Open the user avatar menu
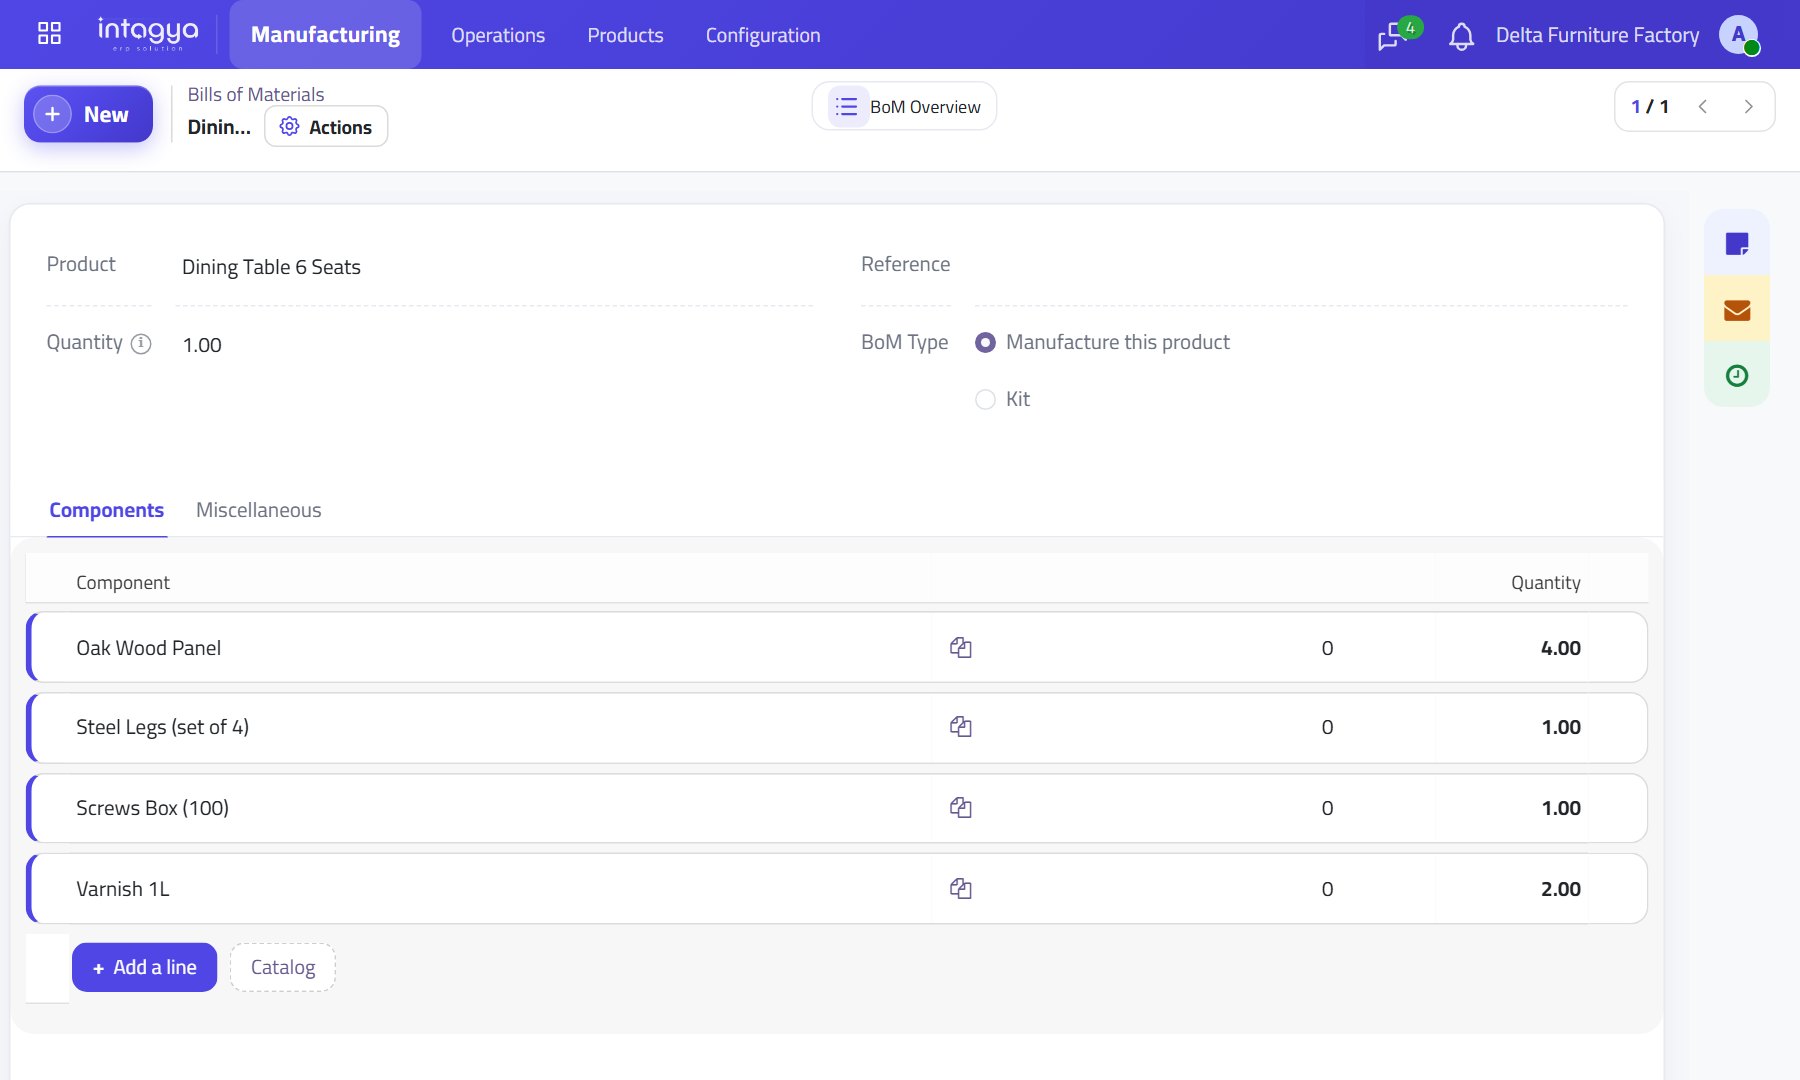Screen dimensions: 1800x1080 1739,35
